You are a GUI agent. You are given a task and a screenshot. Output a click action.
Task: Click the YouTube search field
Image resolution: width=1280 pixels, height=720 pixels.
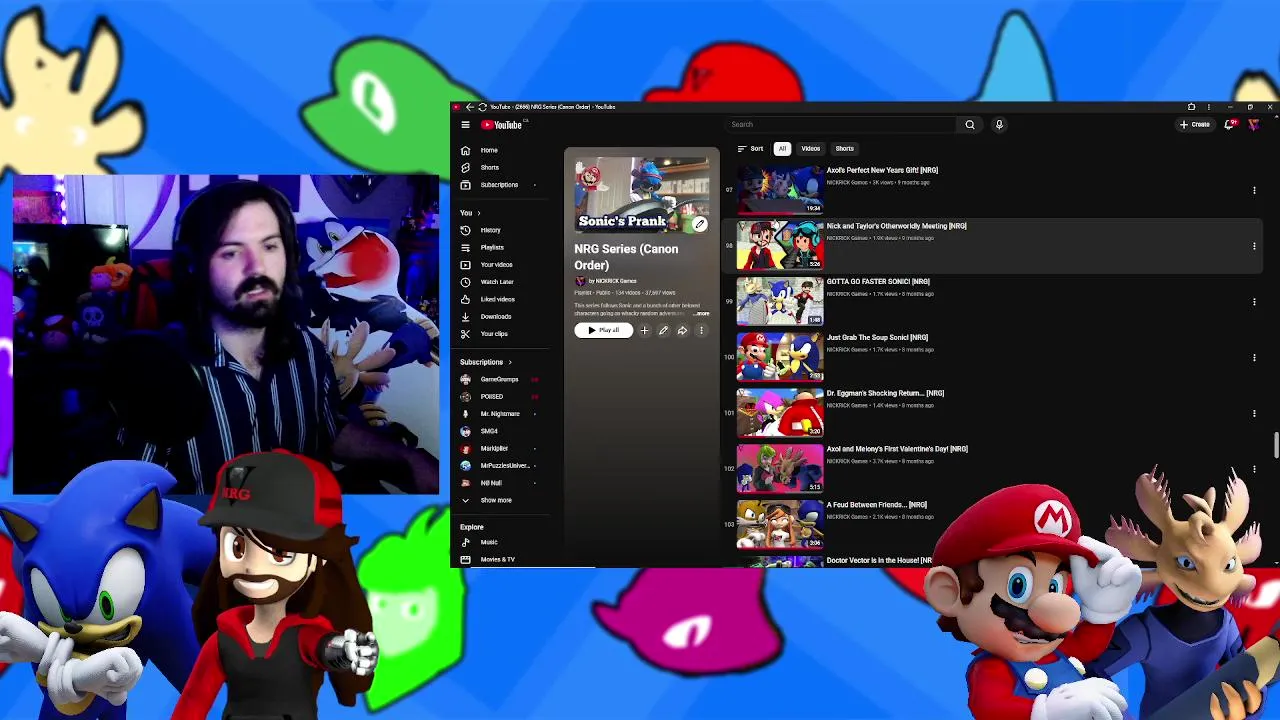(x=841, y=125)
